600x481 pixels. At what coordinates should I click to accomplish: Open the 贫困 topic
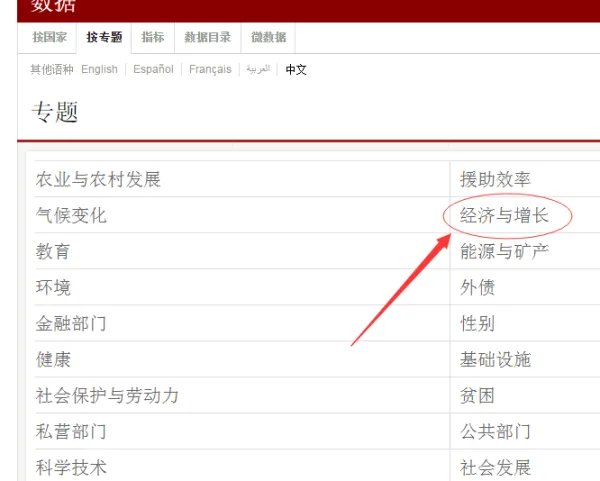[477, 395]
